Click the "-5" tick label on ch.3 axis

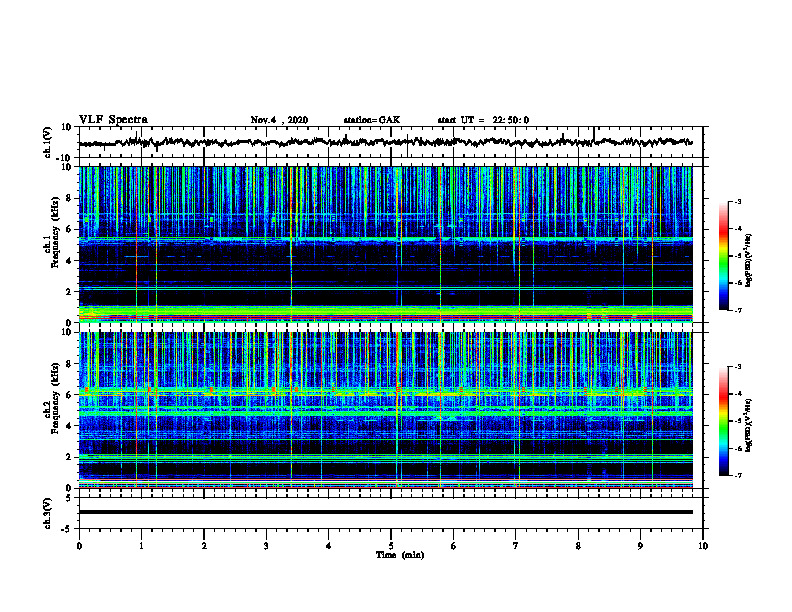67,529
